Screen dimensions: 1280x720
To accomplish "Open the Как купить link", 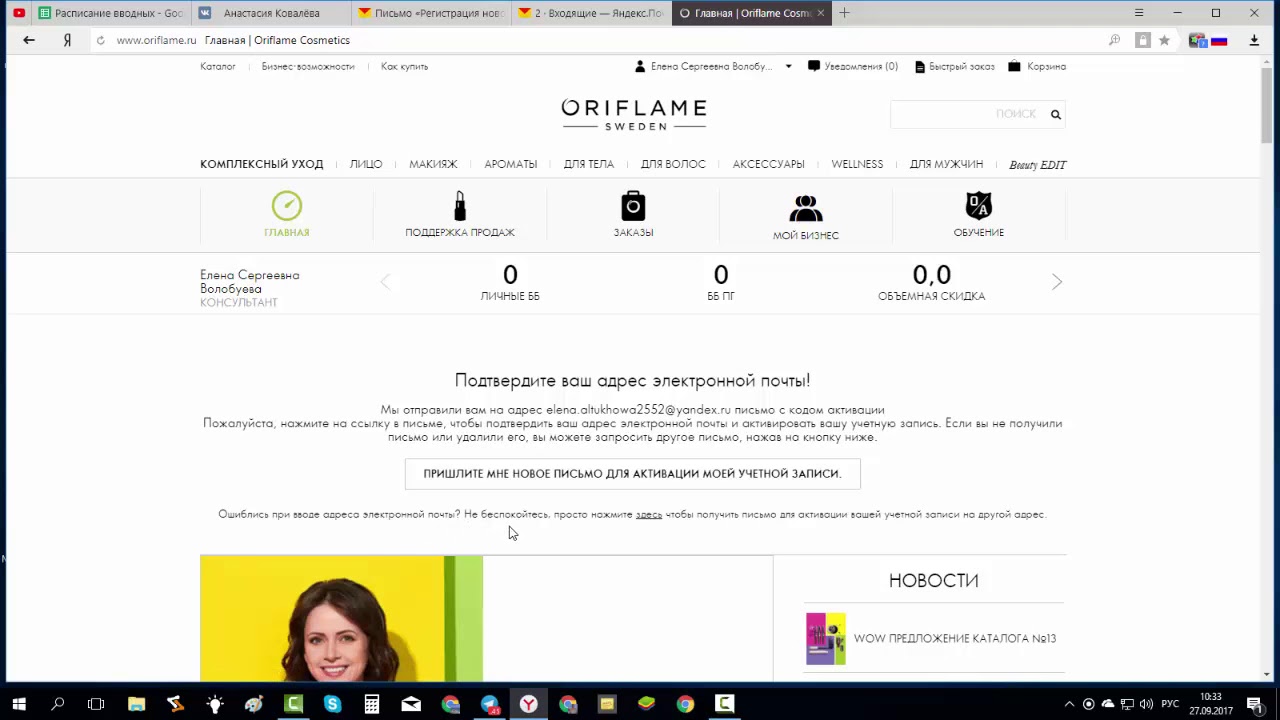I will [404, 66].
